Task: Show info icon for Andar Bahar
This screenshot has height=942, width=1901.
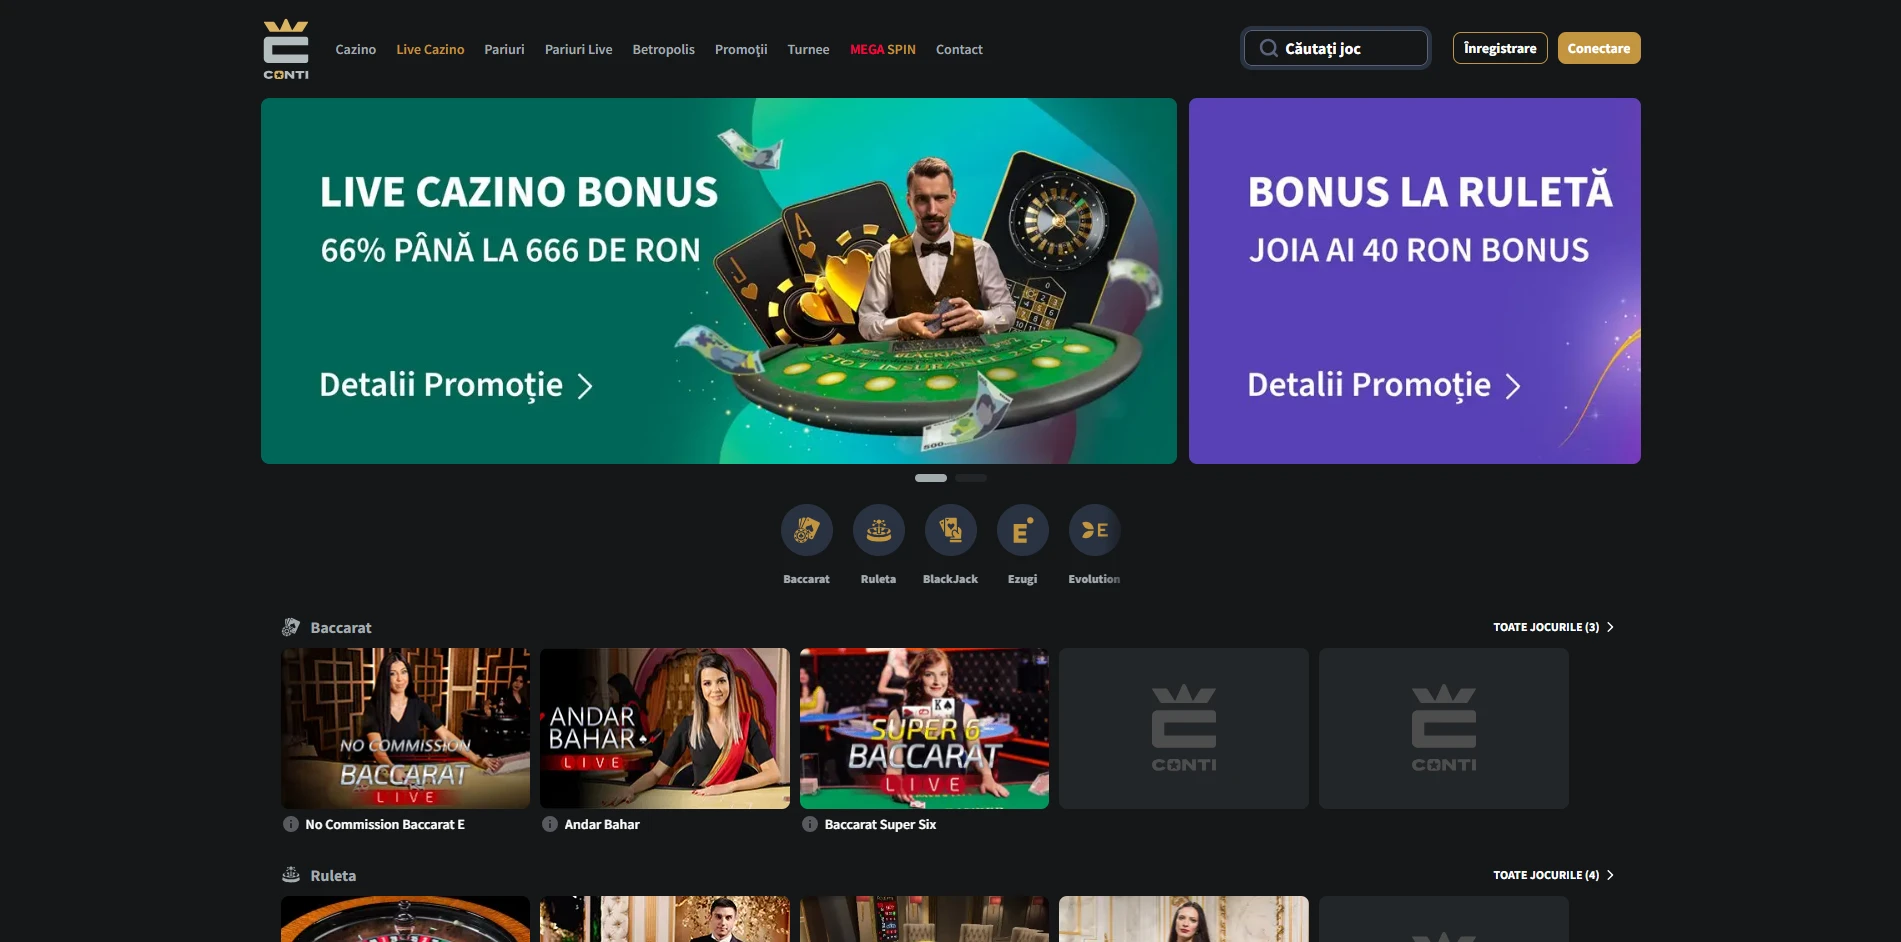Action: 550,824
